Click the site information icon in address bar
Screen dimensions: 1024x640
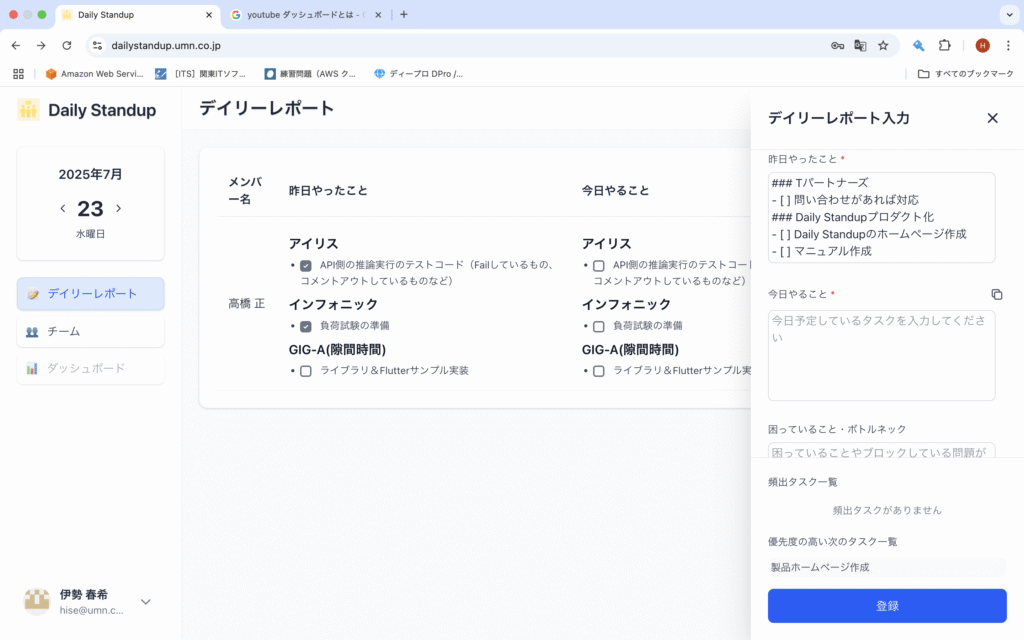coord(97,45)
